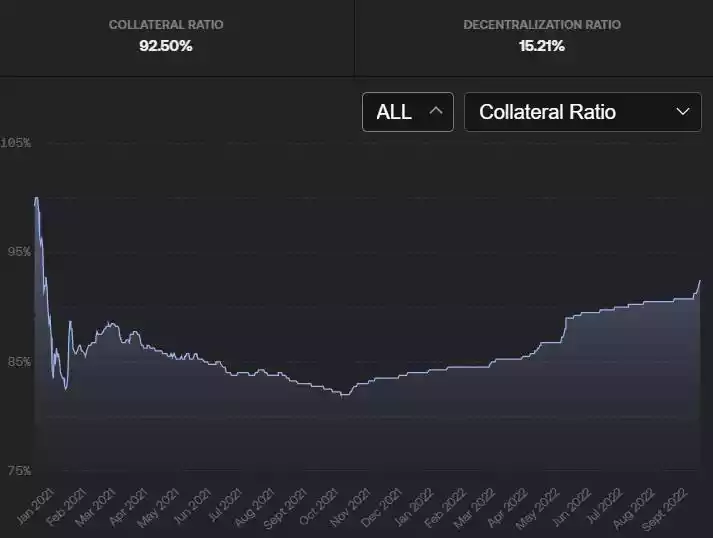Click the 92.50% collateral ratio value
The image size is (713, 538).
click(x=166, y=46)
